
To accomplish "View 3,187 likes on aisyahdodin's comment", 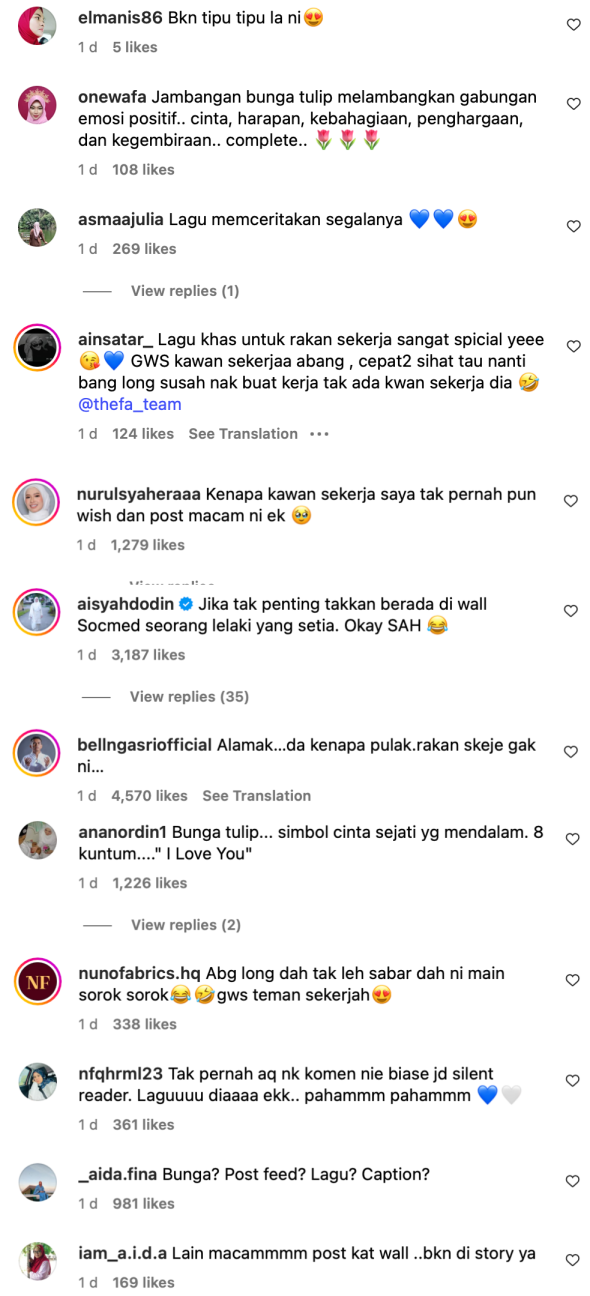I will pos(148,655).
